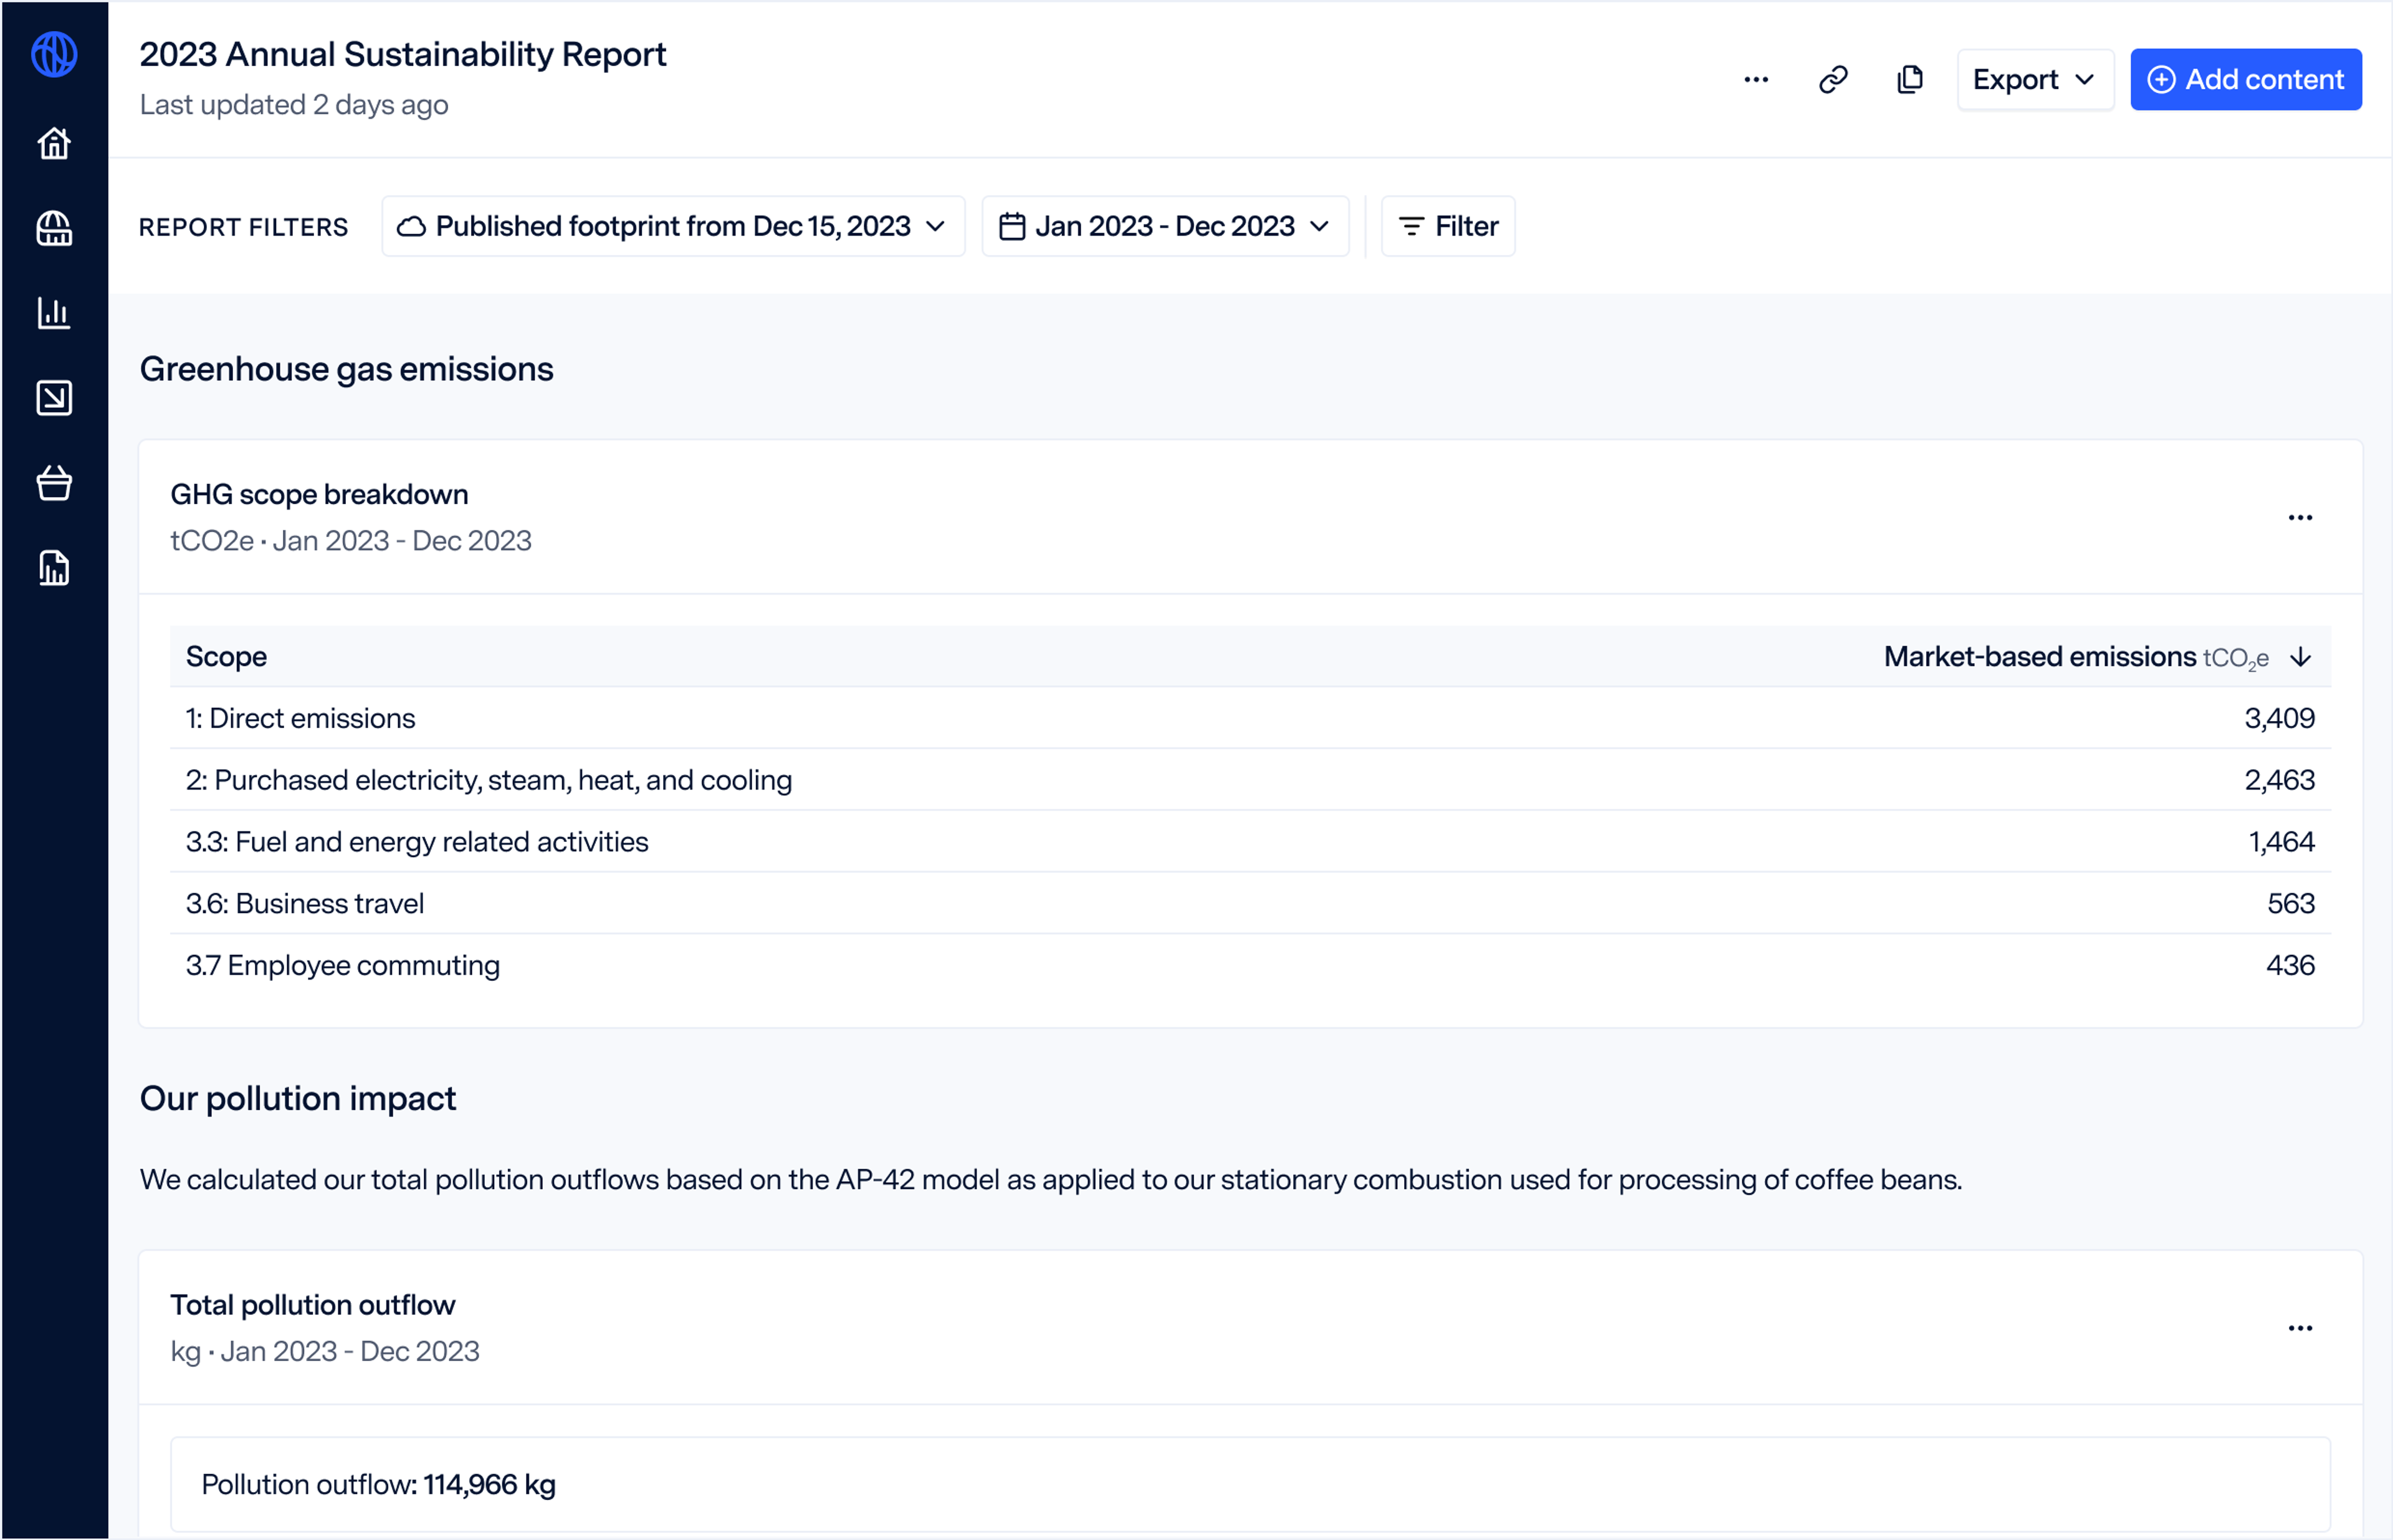Viewport: 2393px width, 1540px height.
Task: Select the report document sidebar icon
Action: (x=54, y=568)
